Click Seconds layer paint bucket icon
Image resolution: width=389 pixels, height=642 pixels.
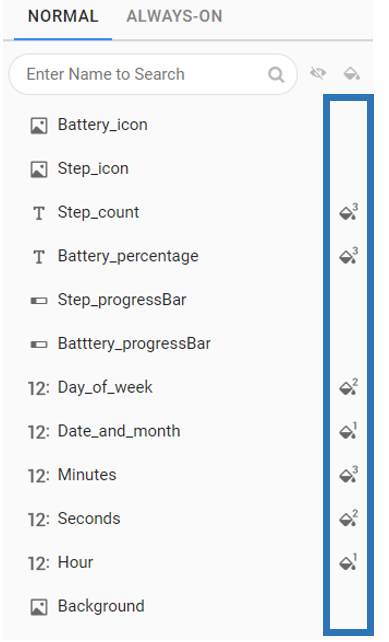(348, 518)
